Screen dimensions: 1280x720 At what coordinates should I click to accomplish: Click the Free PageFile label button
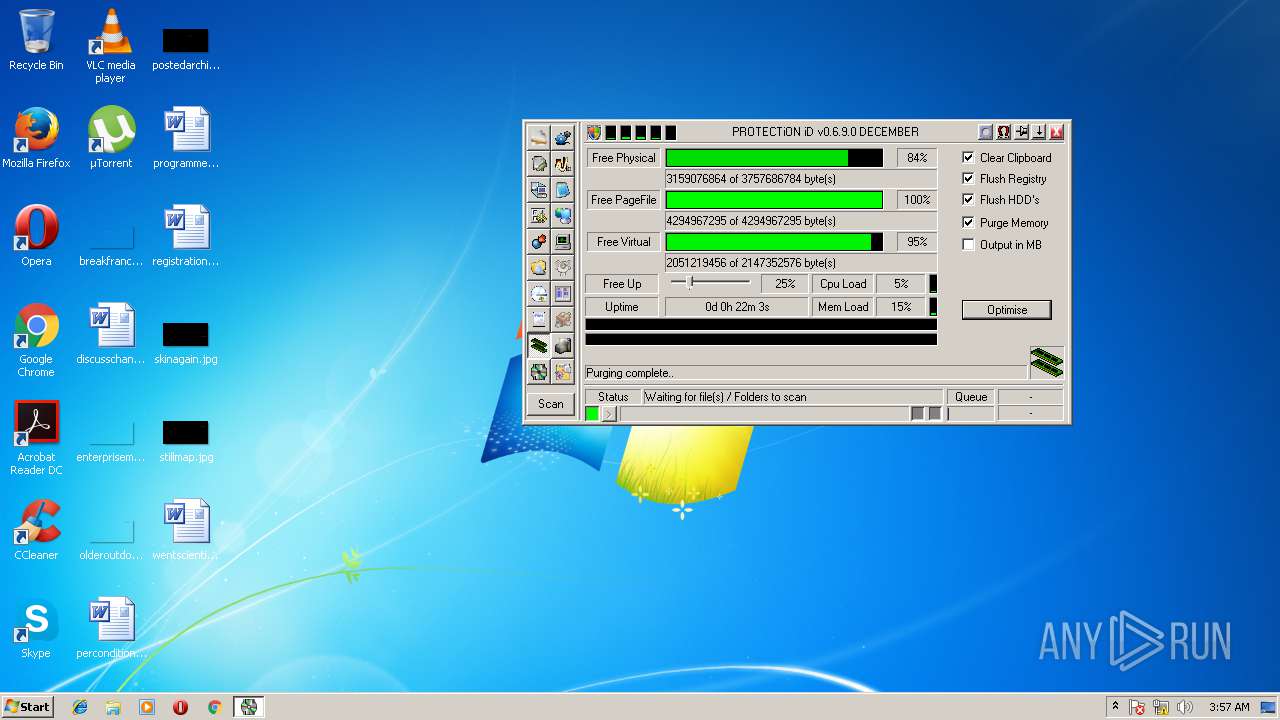623,200
